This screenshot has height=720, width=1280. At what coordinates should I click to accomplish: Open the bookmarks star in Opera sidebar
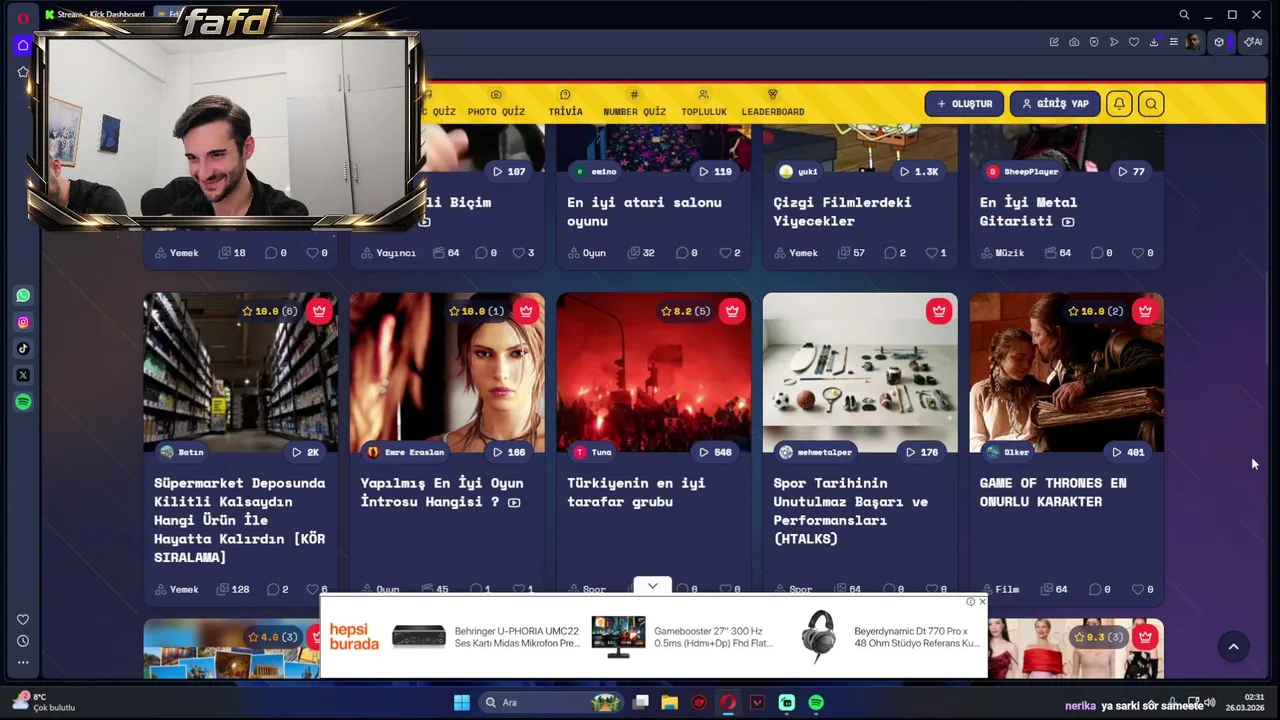(23, 72)
